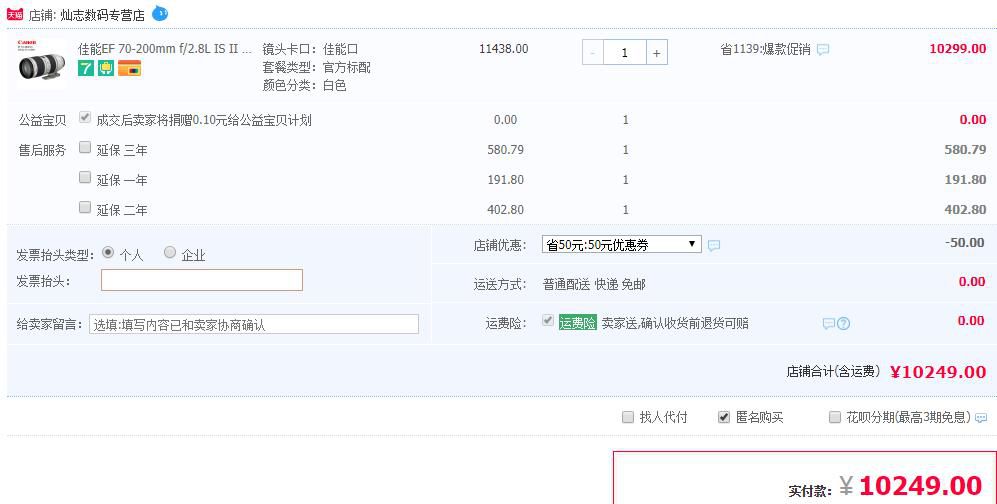997x504 pixels.
Task: Click the discounted price 10299.00
Action: pyautogui.click(x=958, y=49)
